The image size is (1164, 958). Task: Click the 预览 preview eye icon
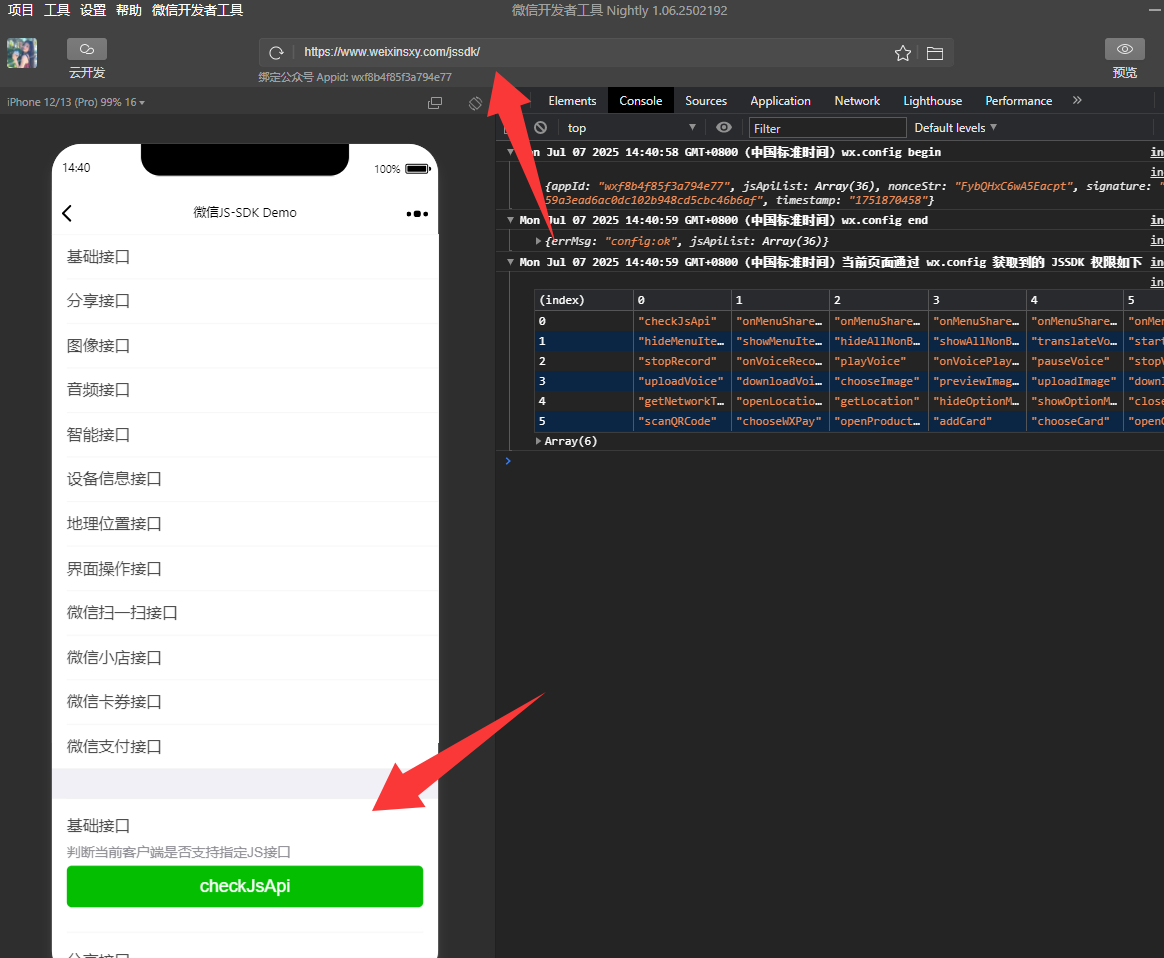coord(1125,49)
